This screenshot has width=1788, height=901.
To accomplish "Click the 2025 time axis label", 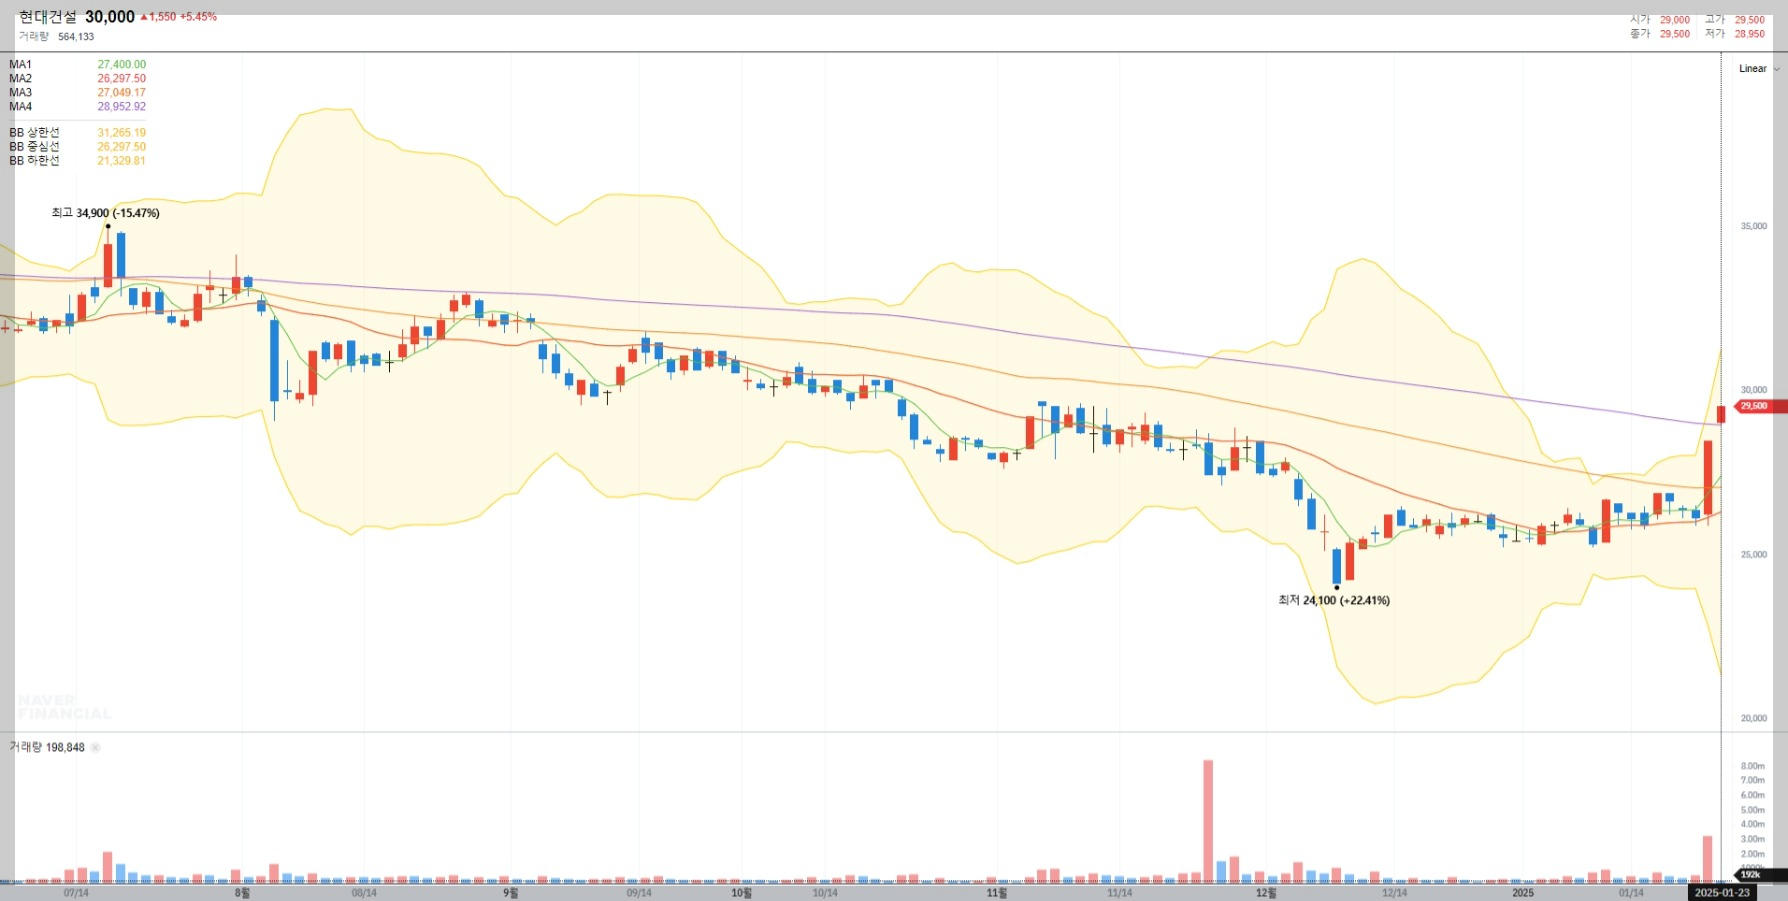I will pyautogui.click(x=1523, y=893).
